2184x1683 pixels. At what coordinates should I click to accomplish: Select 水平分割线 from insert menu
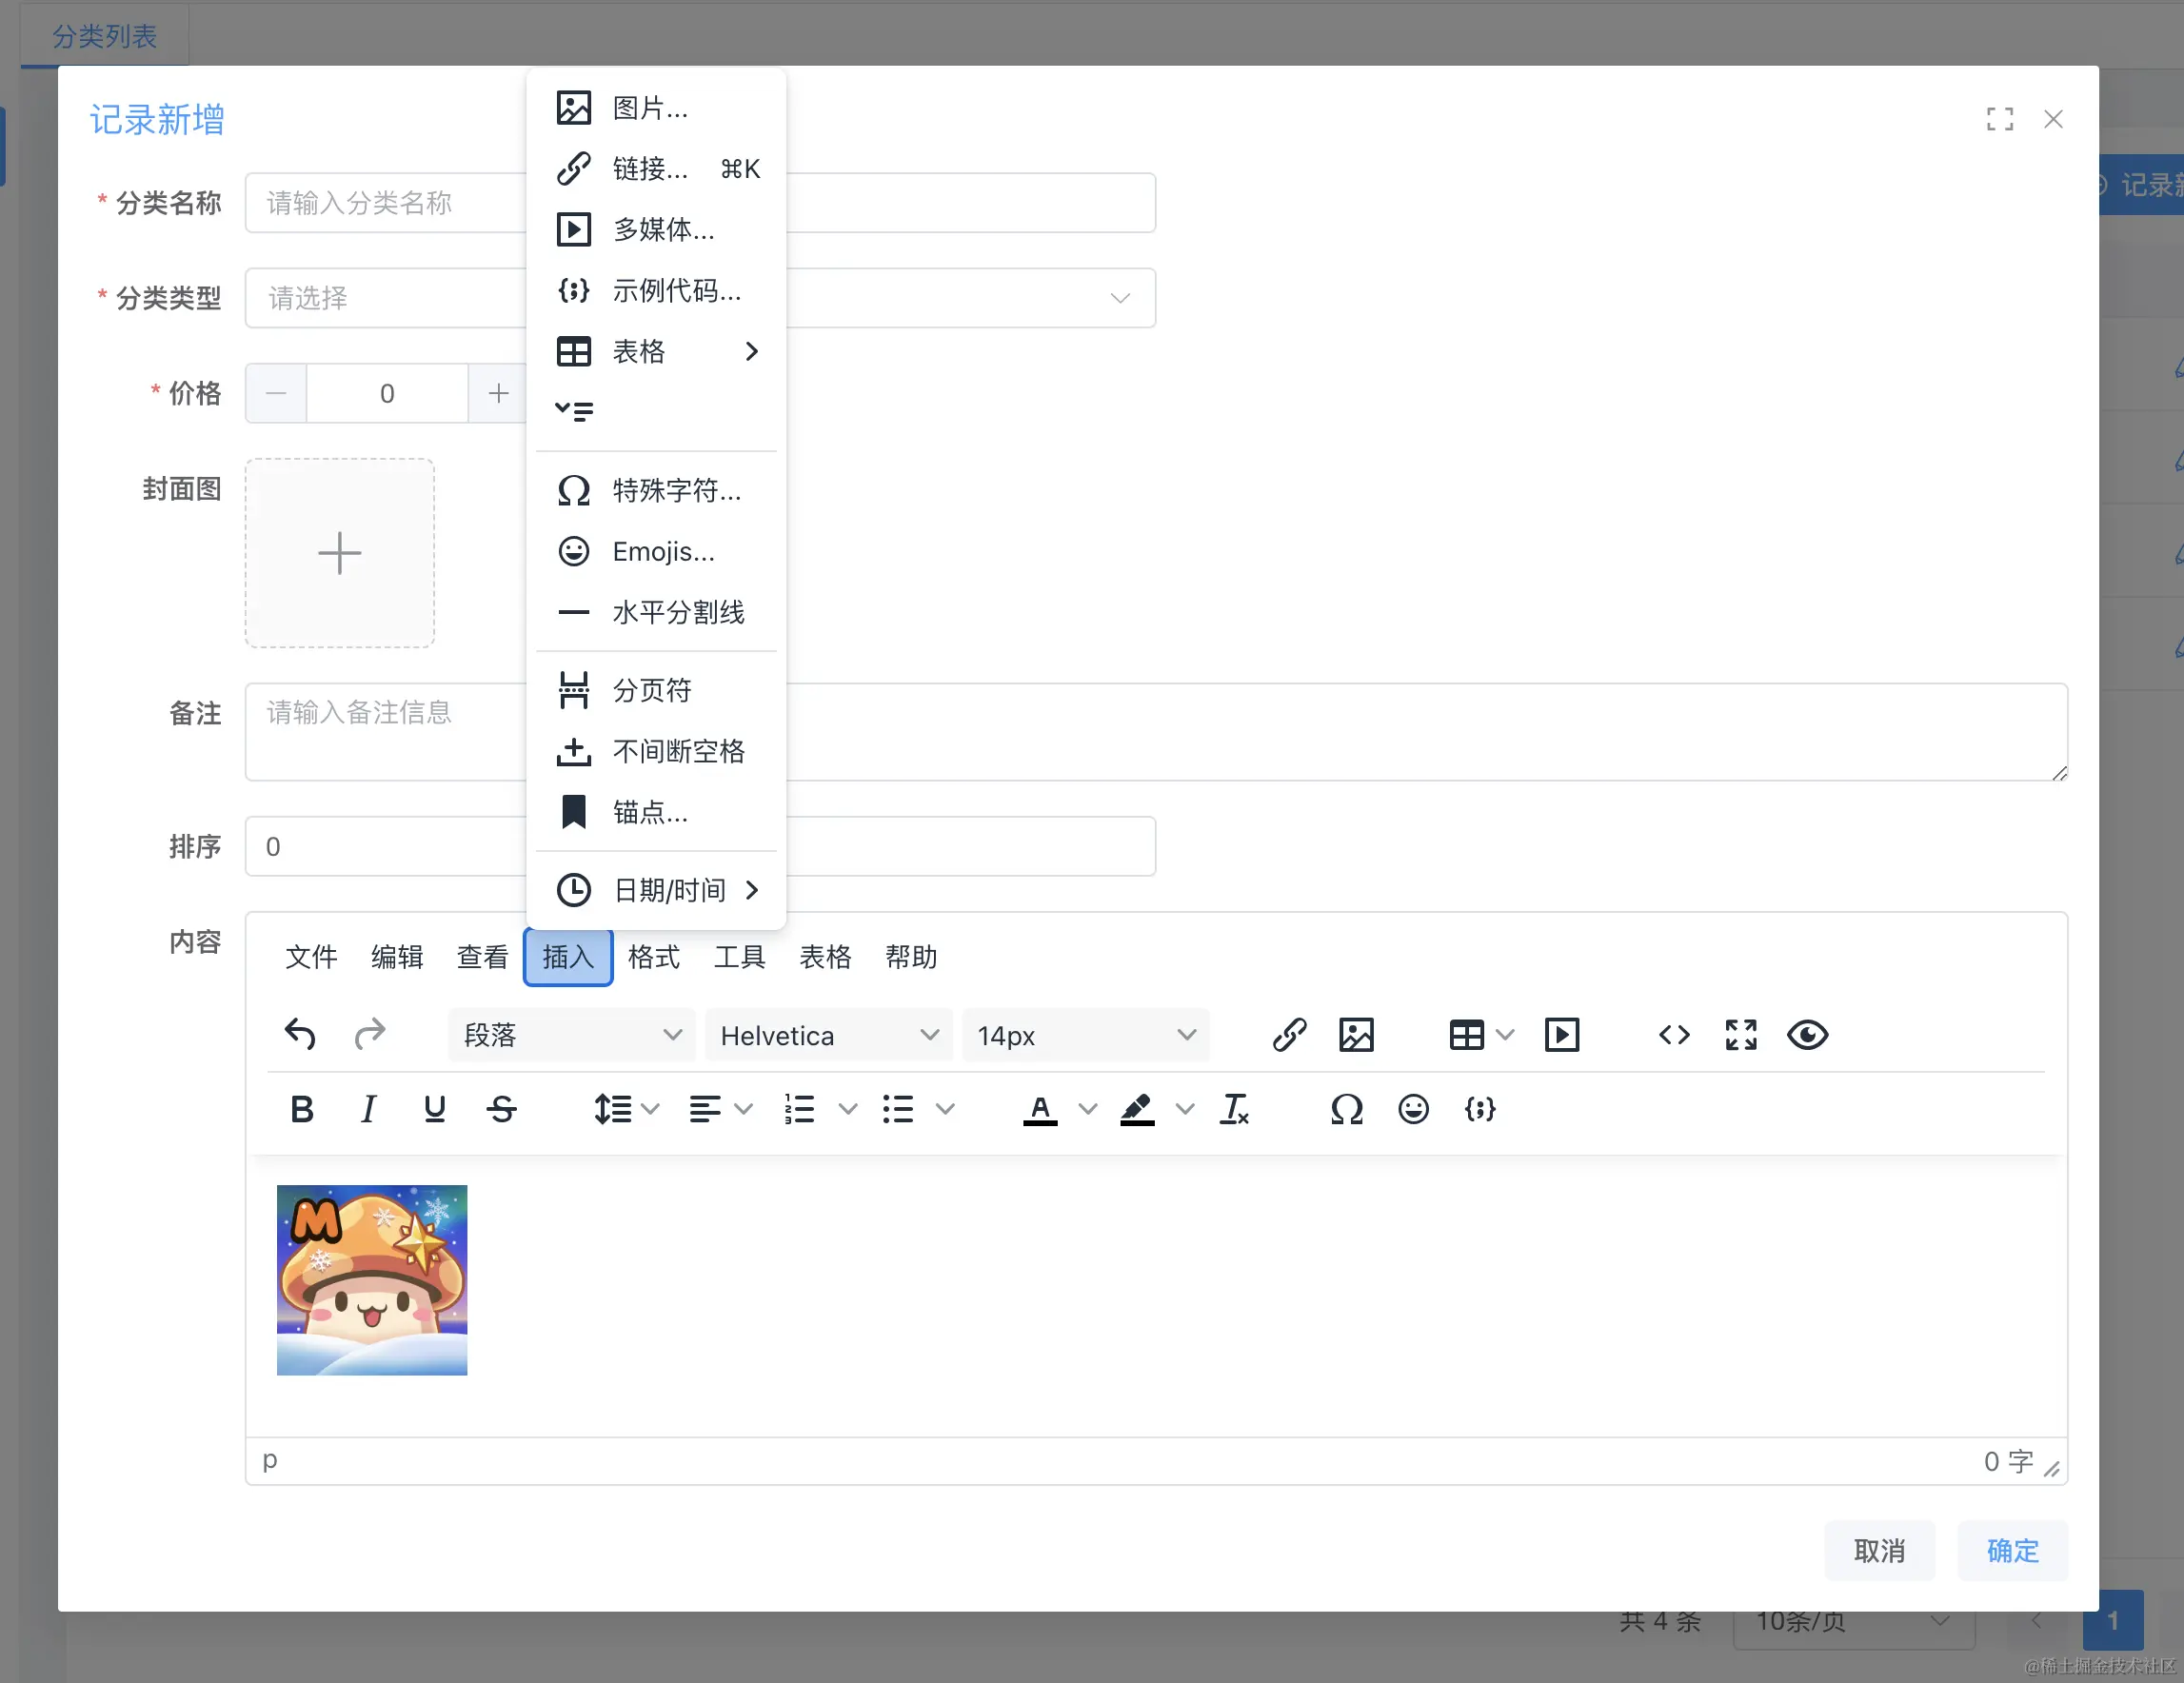(x=677, y=612)
